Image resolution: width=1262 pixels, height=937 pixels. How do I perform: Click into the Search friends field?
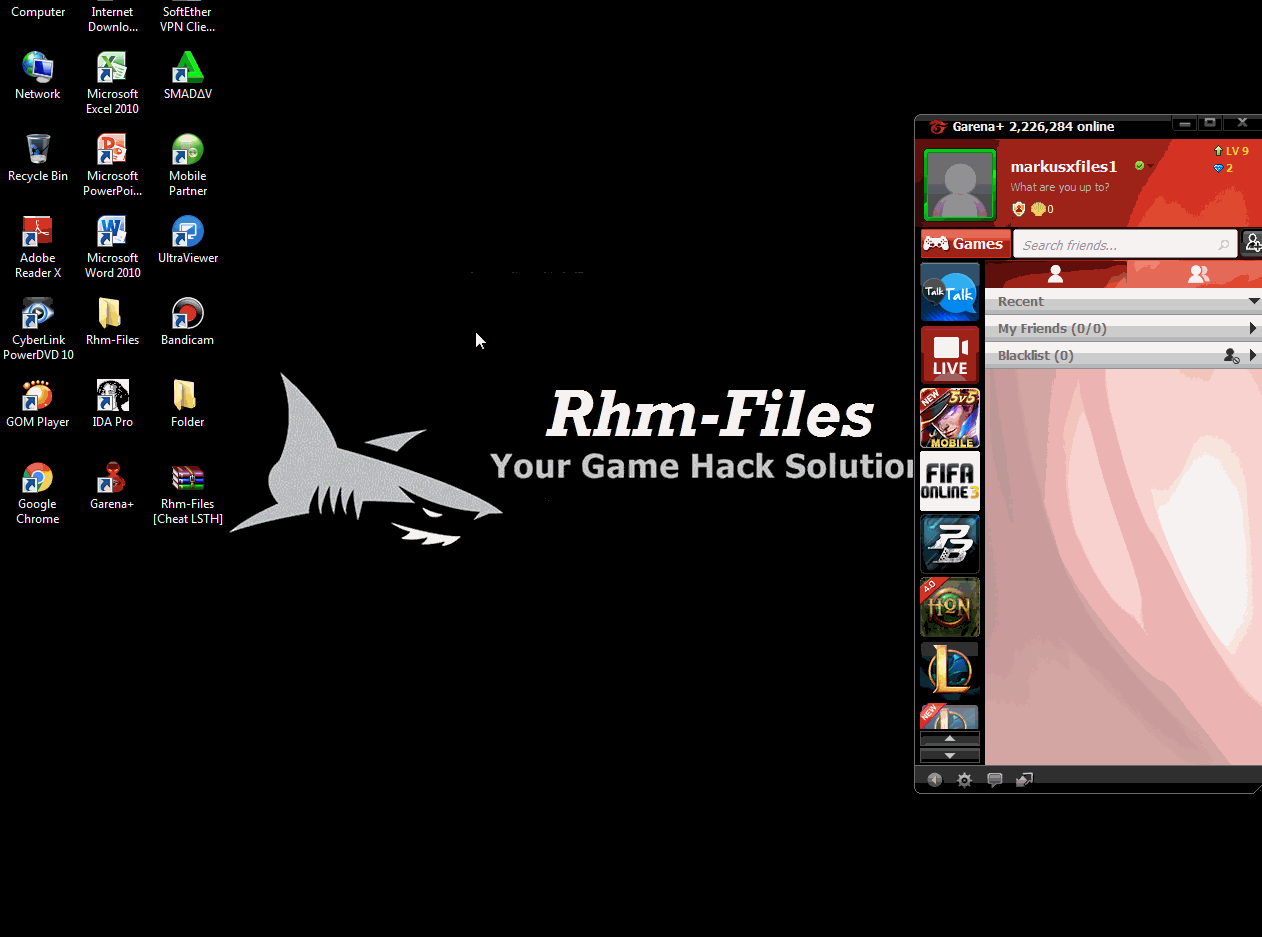coord(1125,245)
